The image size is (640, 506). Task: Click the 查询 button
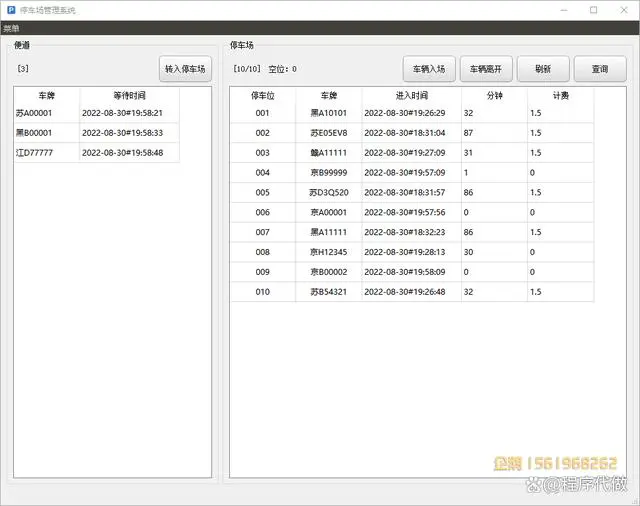600,69
